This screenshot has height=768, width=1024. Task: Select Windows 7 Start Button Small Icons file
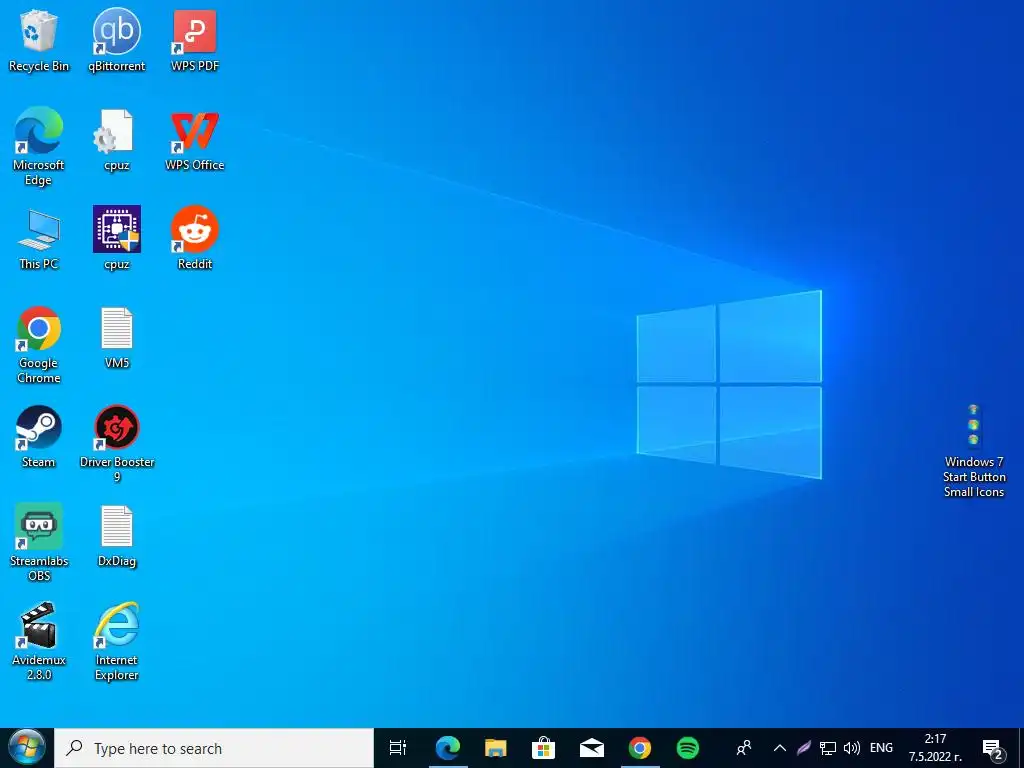click(x=974, y=452)
